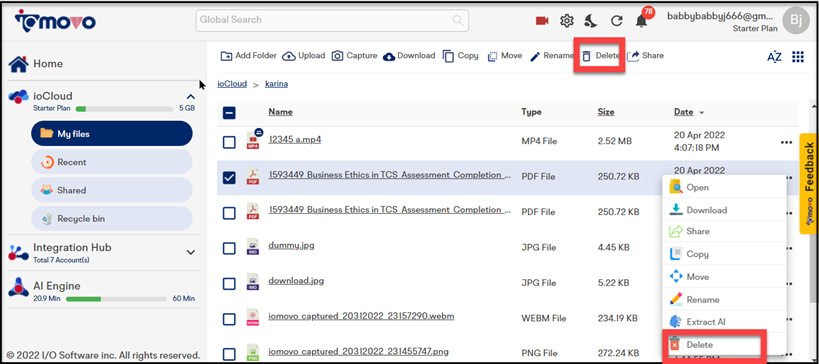Image resolution: width=819 pixels, height=364 pixels.
Task: Toggle dark mode moon icon
Action: [x=591, y=21]
